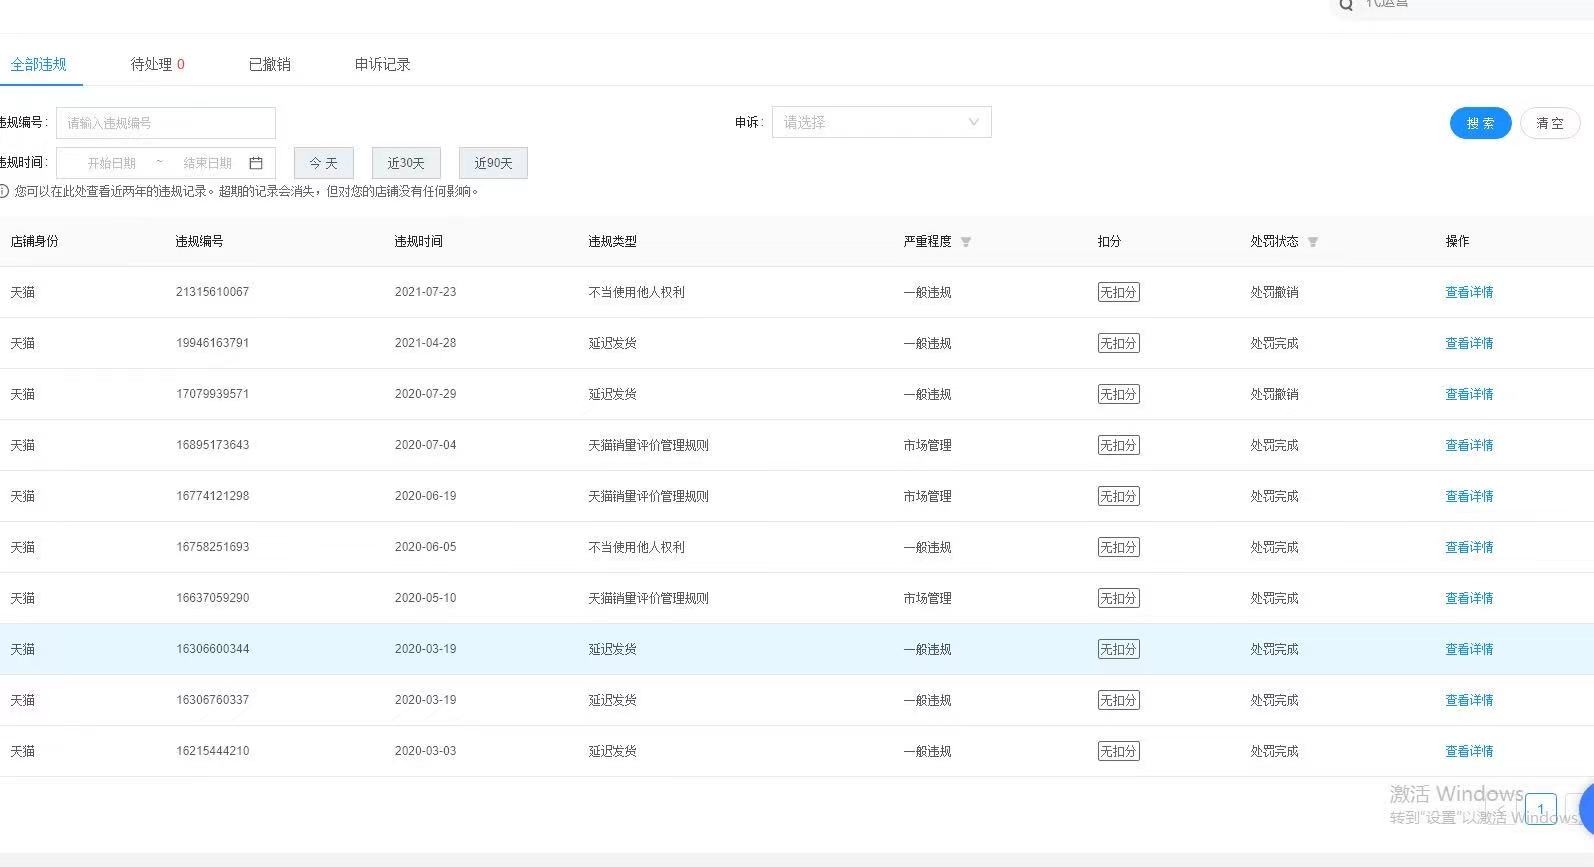Image resolution: width=1594 pixels, height=867 pixels.
Task: Open 查看详情 for violation 16306760337
Action: 1469,700
